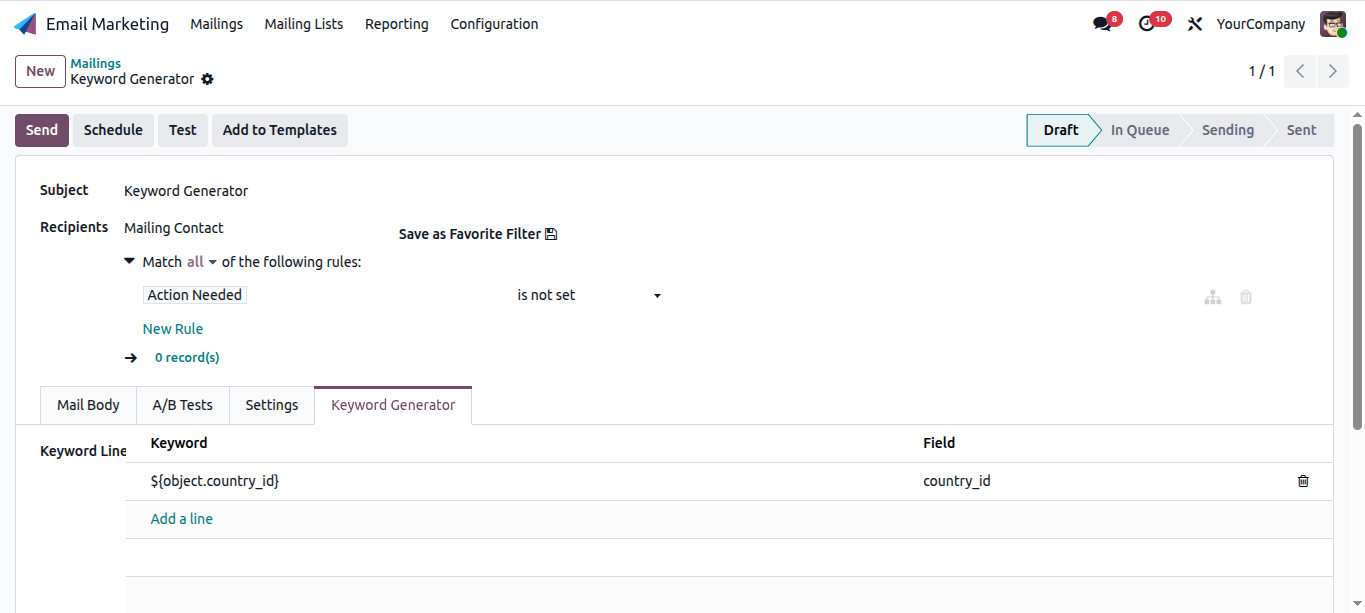Go to the next record arrow
Image resolution: width=1365 pixels, height=613 pixels.
[1332, 71]
